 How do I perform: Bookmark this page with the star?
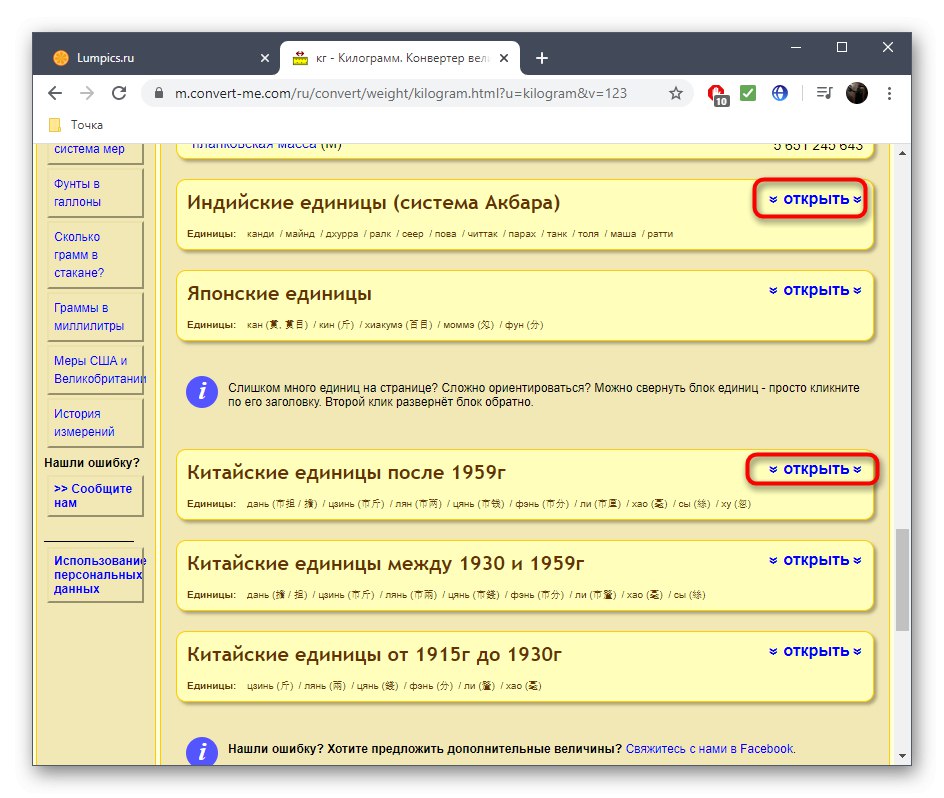click(675, 93)
